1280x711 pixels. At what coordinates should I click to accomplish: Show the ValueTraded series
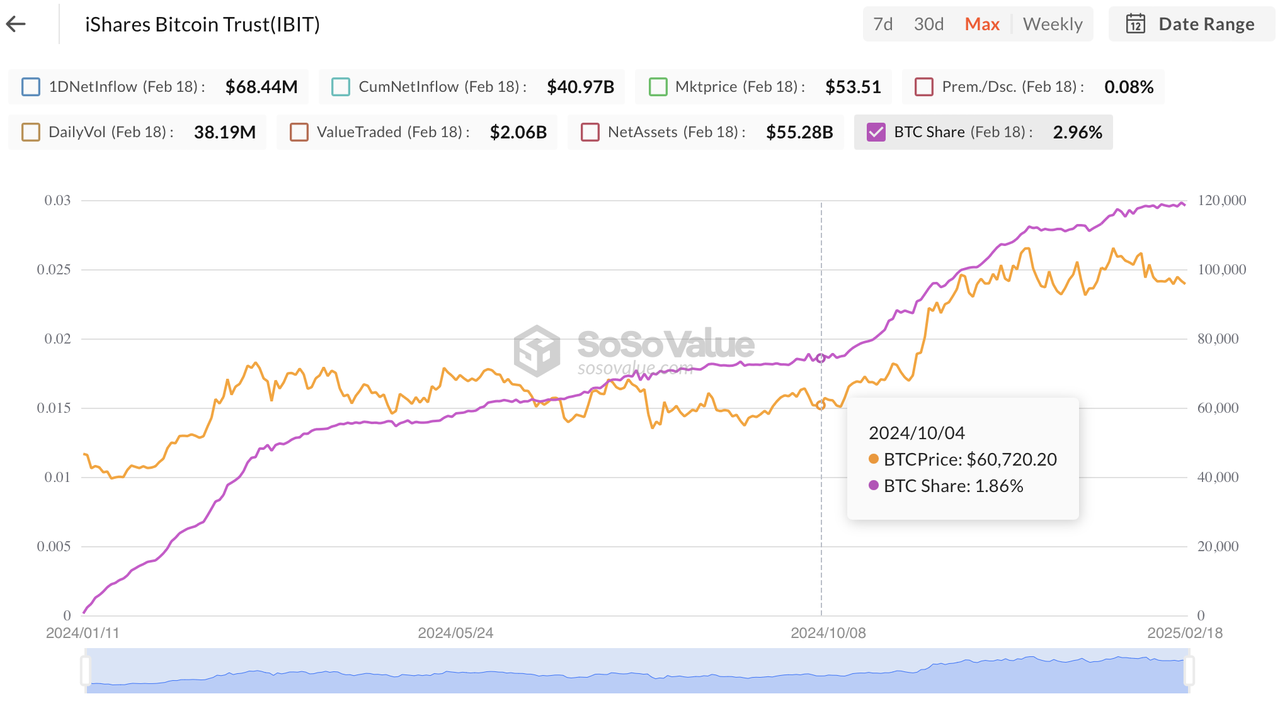tap(299, 132)
